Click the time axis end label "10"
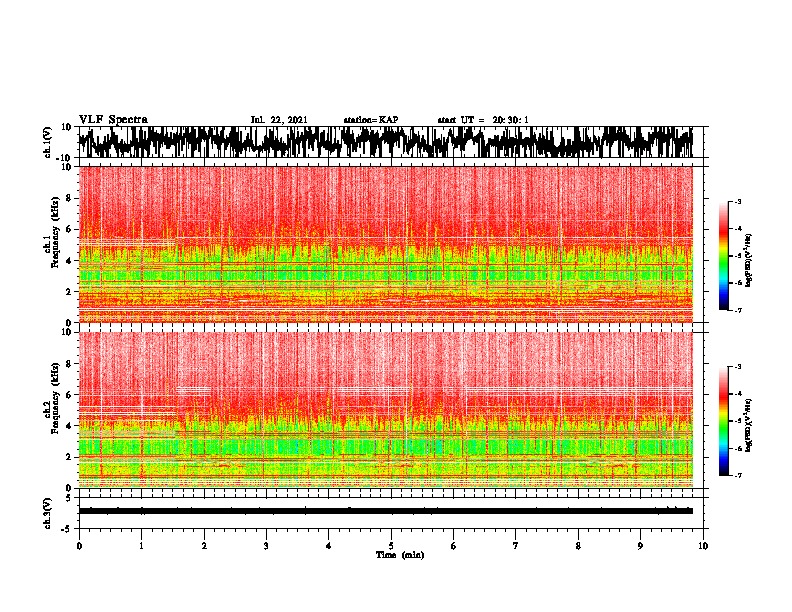The image size is (792, 612). coord(703,546)
